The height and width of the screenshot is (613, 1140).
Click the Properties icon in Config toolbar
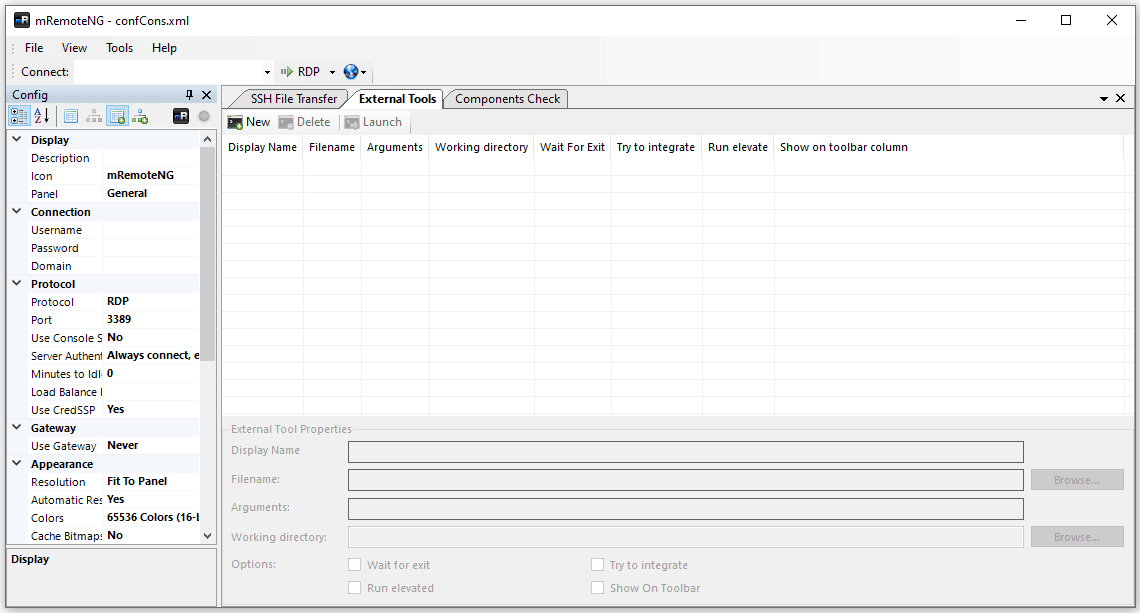pyautogui.click(x=71, y=116)
